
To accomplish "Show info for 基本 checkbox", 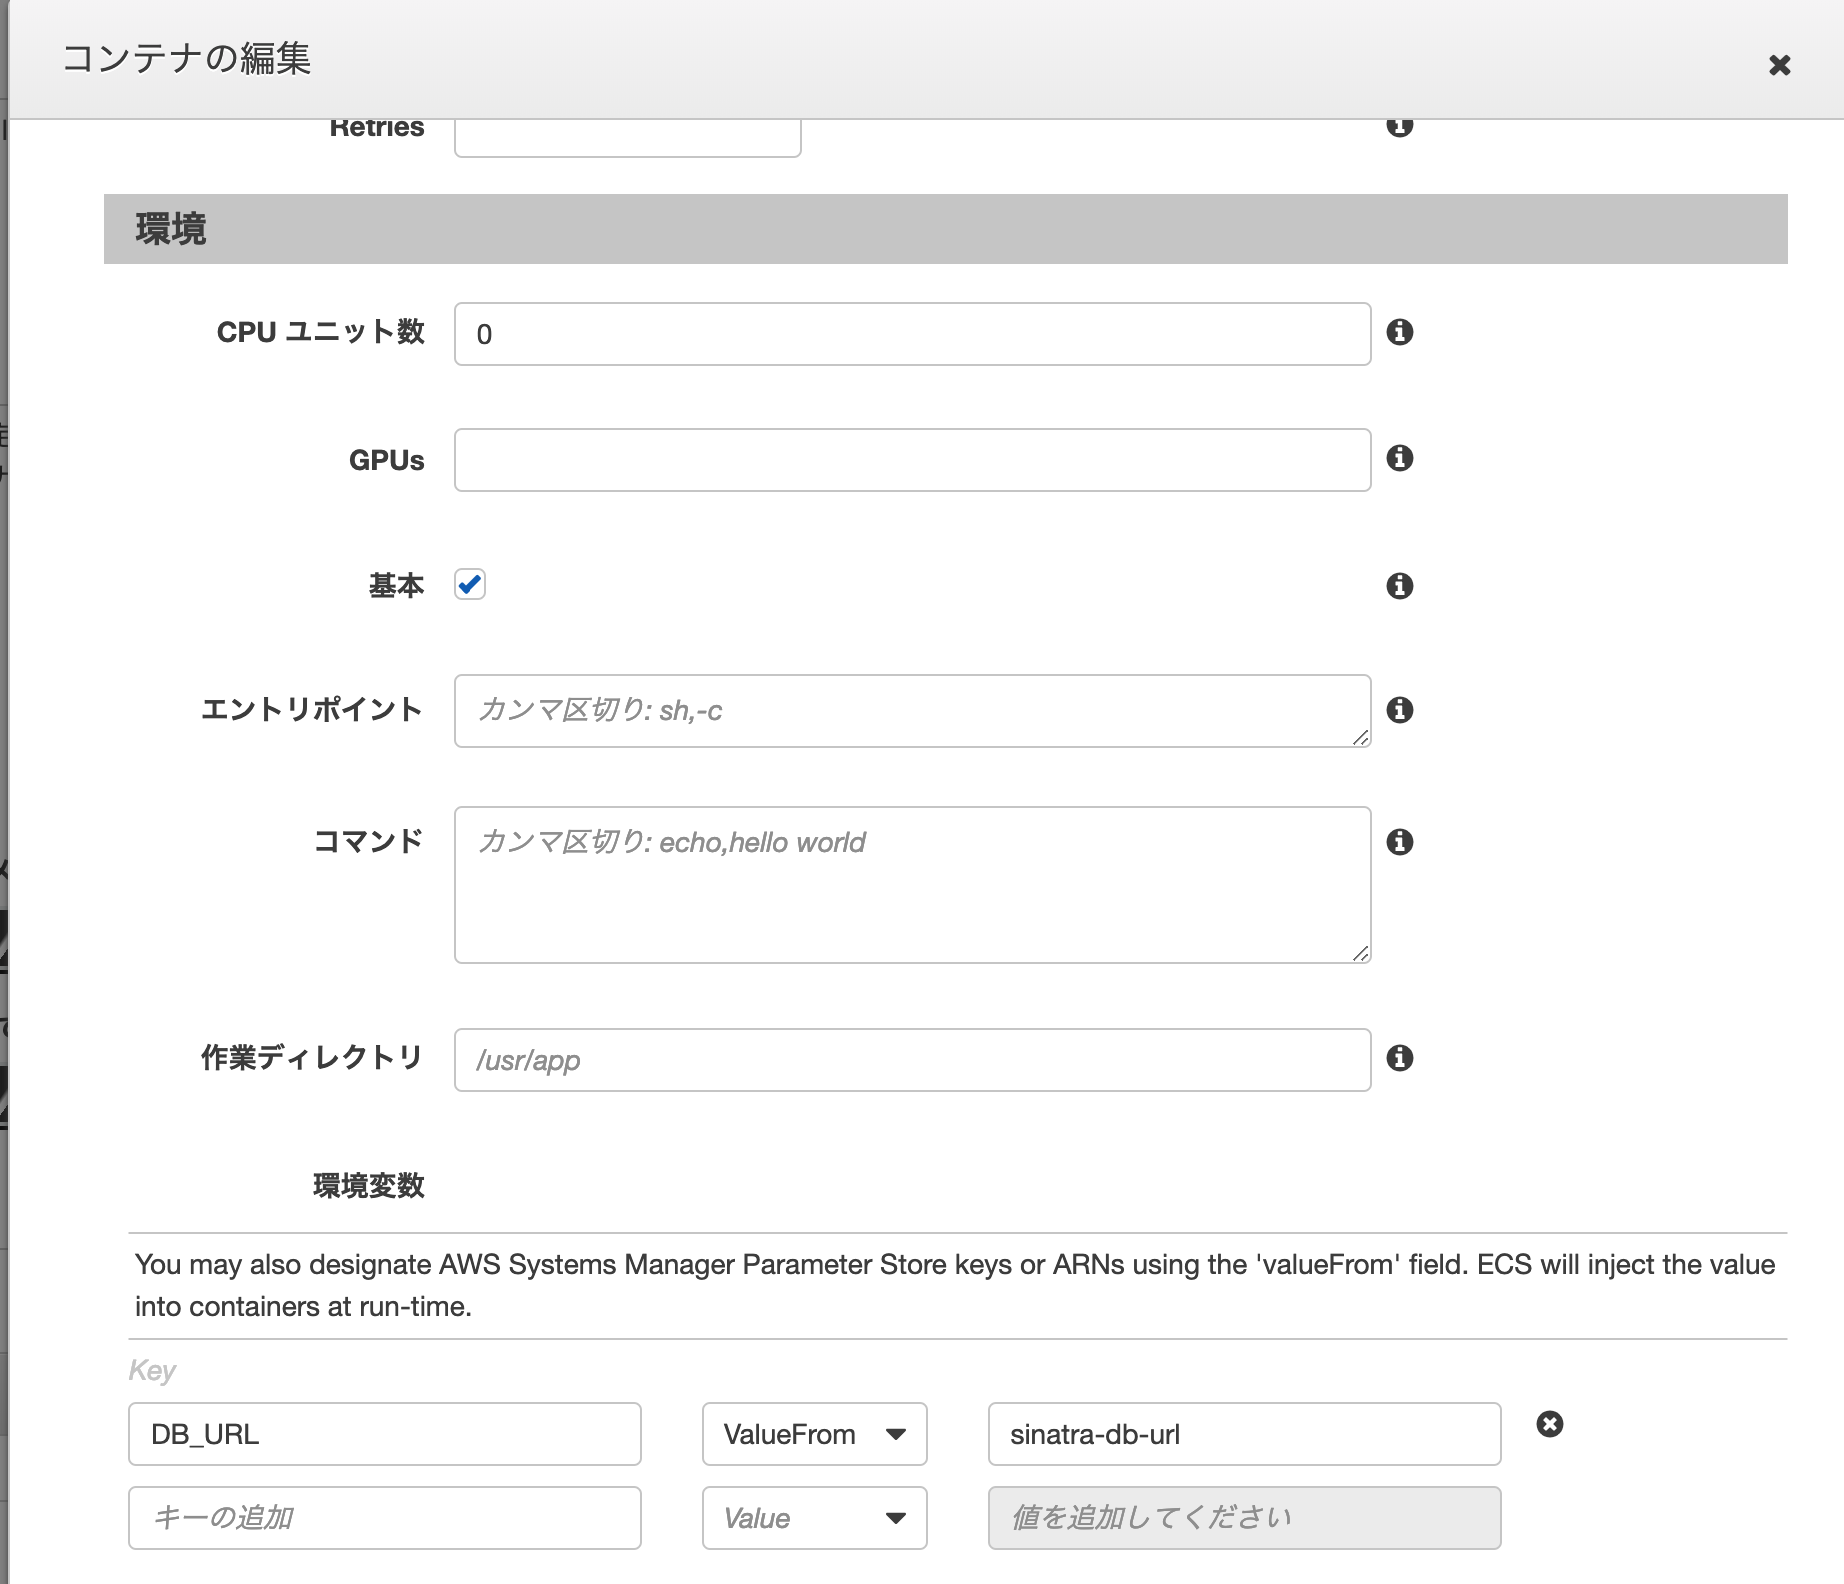I will 1400,586.
